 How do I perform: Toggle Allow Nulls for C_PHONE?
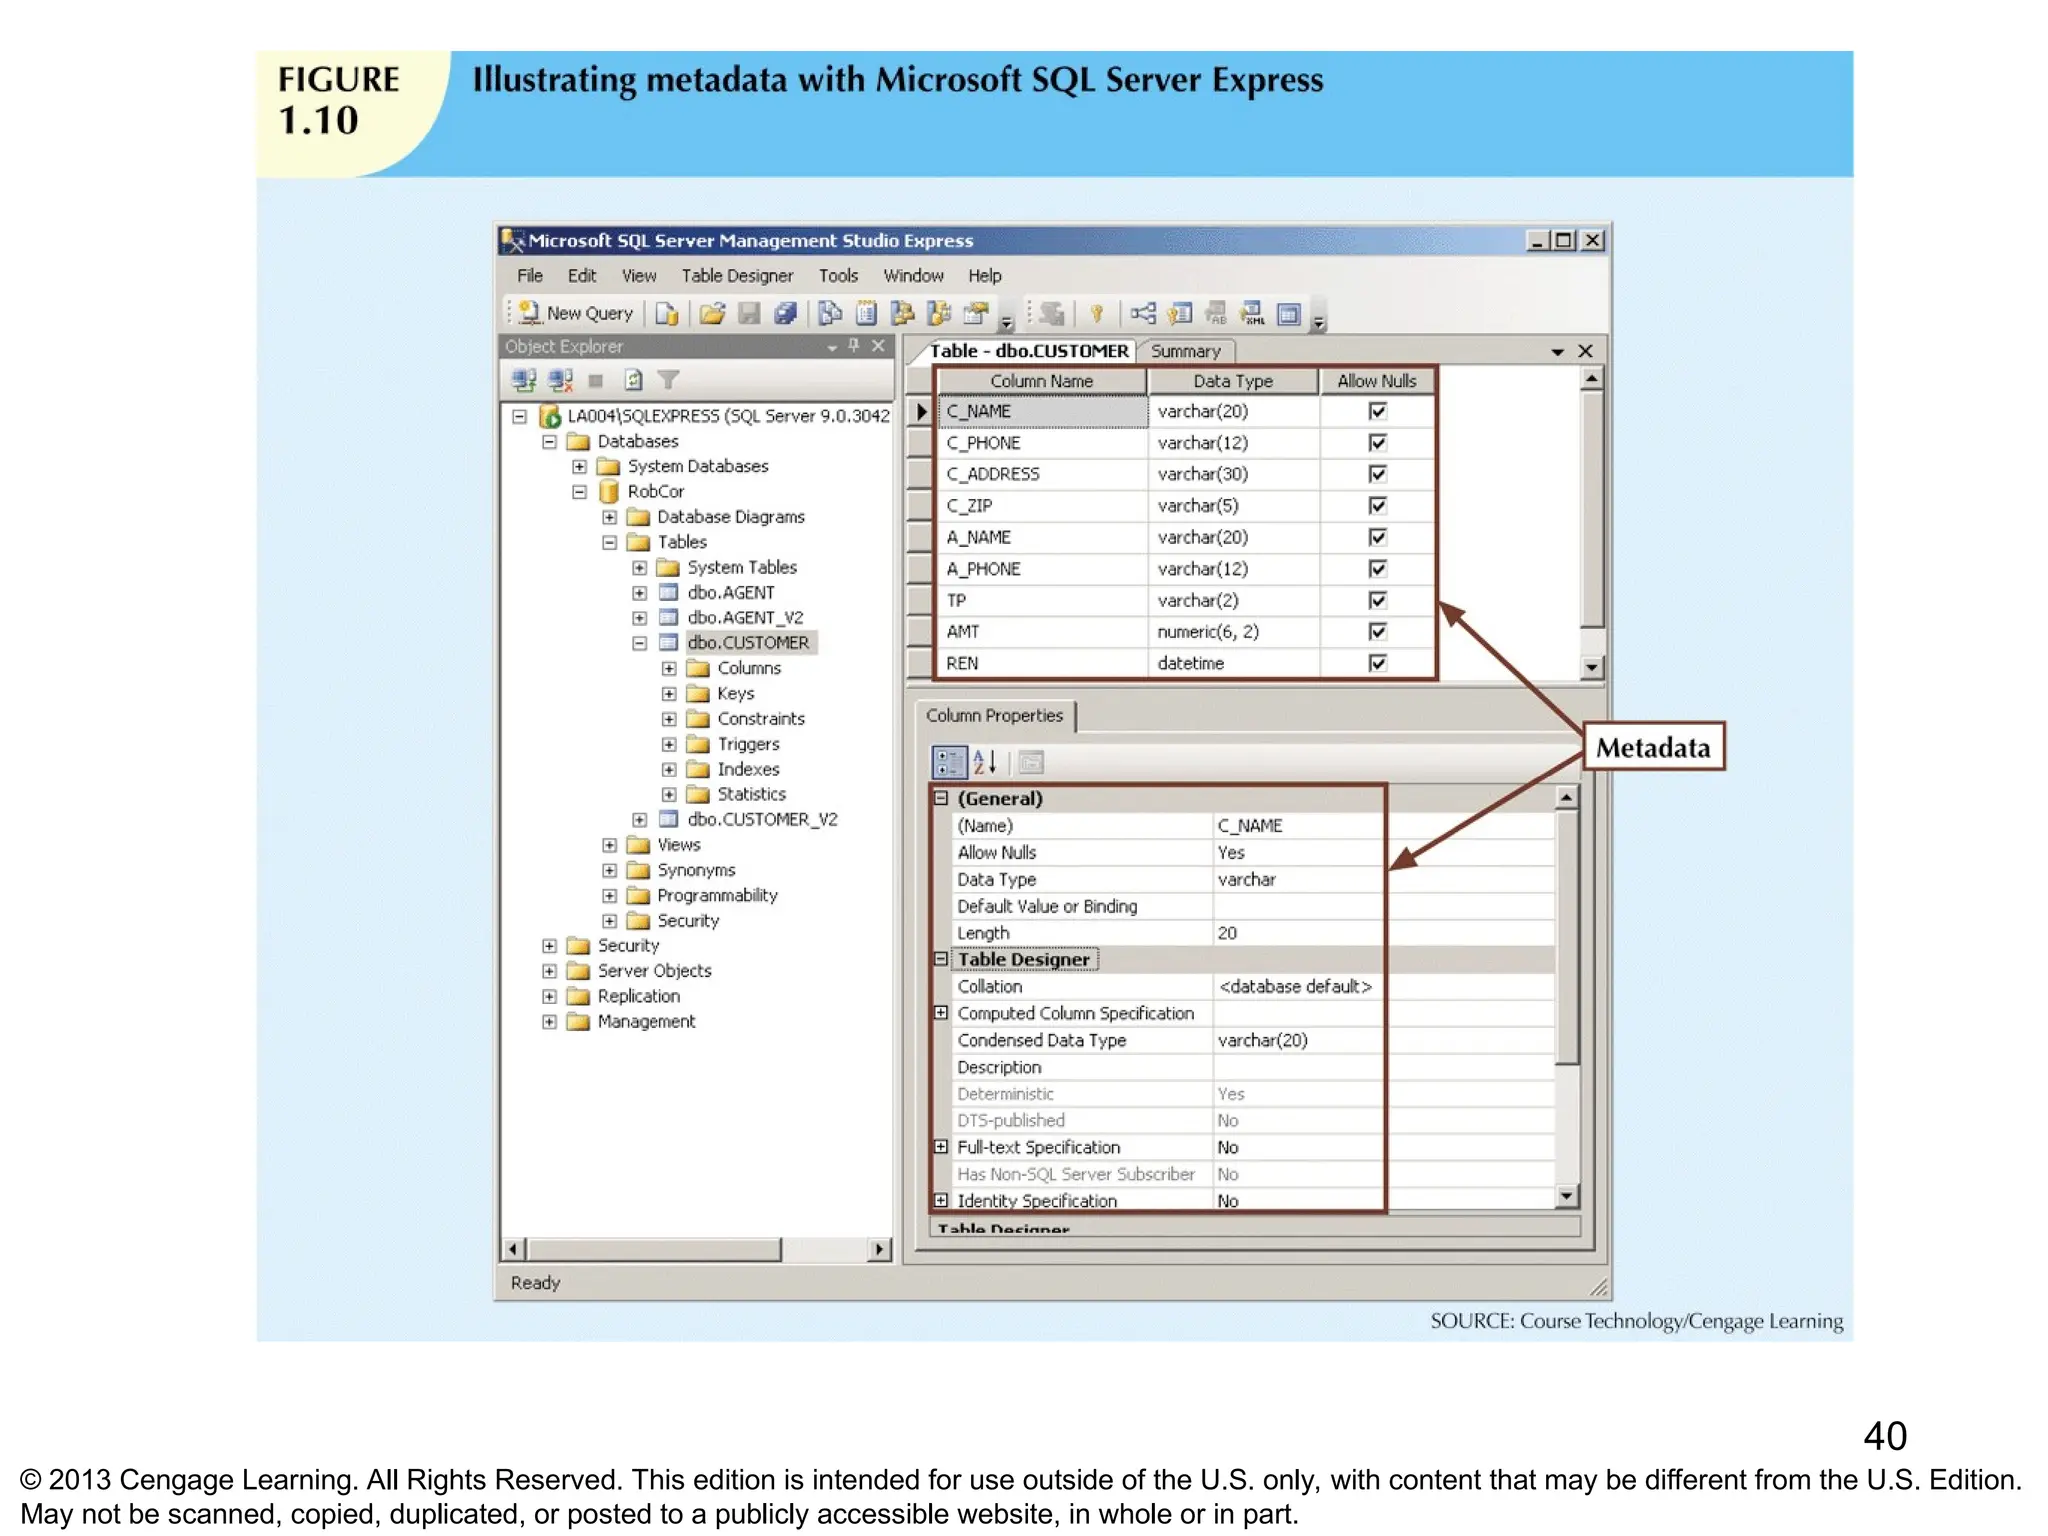tap(1377, 443)
